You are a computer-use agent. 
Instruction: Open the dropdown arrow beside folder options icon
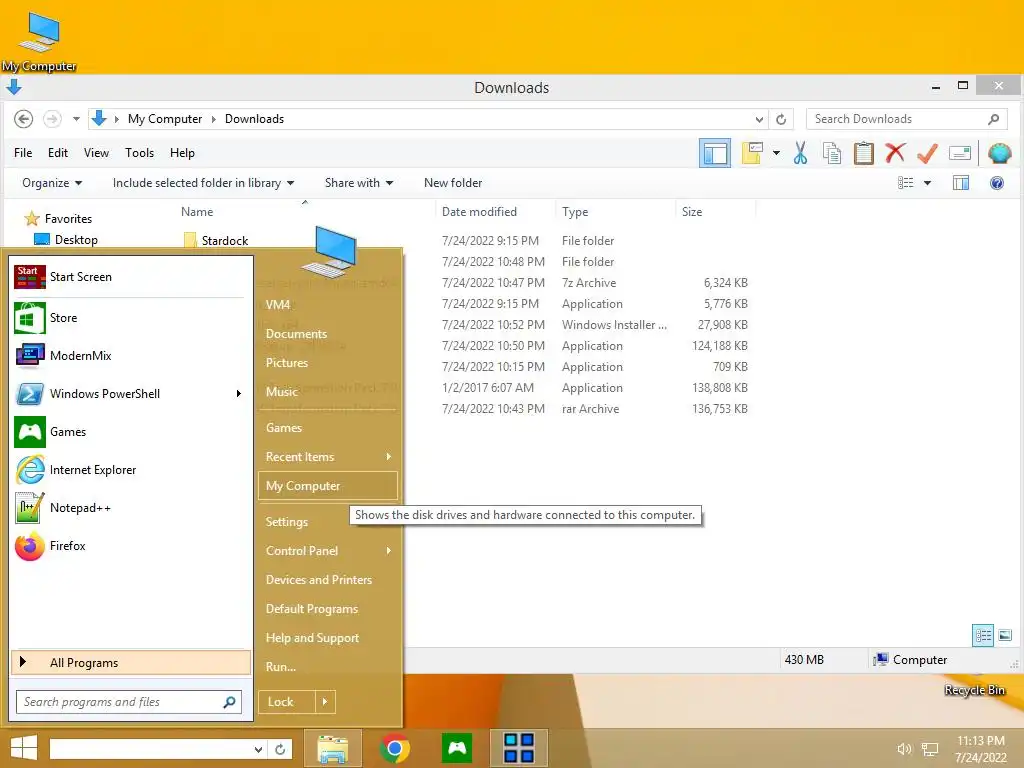[x=776, y=153]
